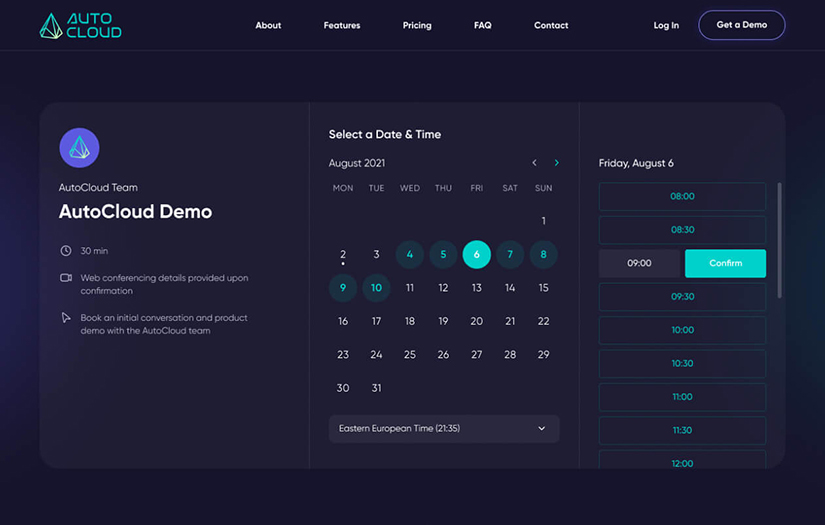The width and height of the screenshot is (825, 525).
Task: Select the 11:30 time slot
Action: pos(682,430)
